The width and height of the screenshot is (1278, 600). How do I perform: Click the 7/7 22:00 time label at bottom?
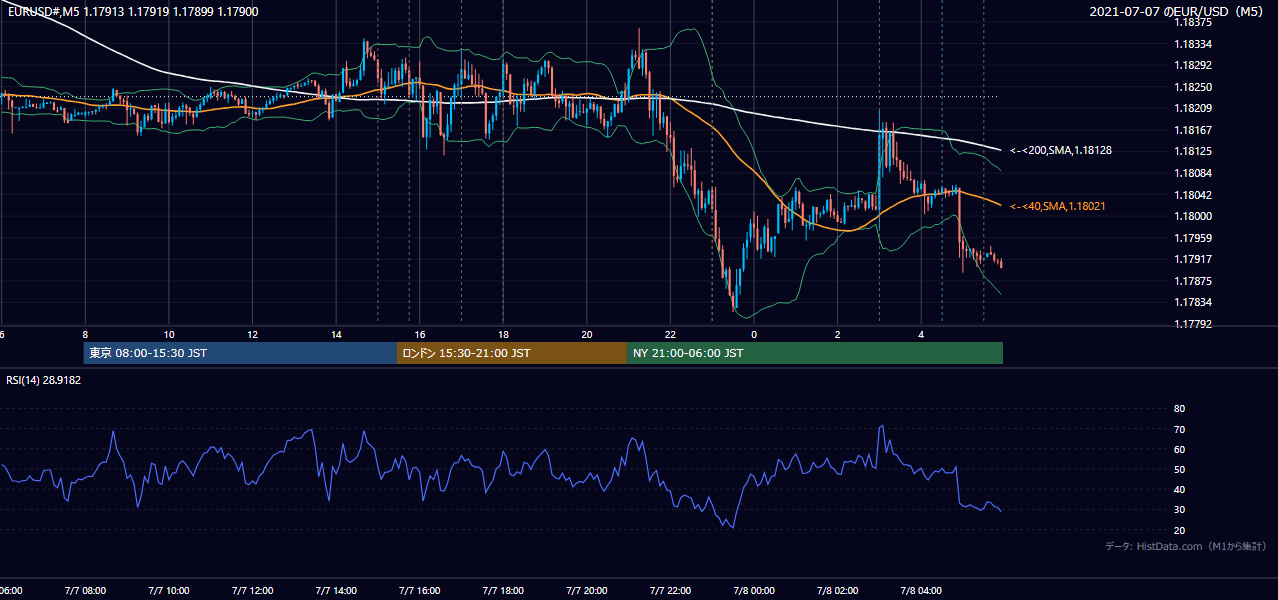click(x=671, y=591)
